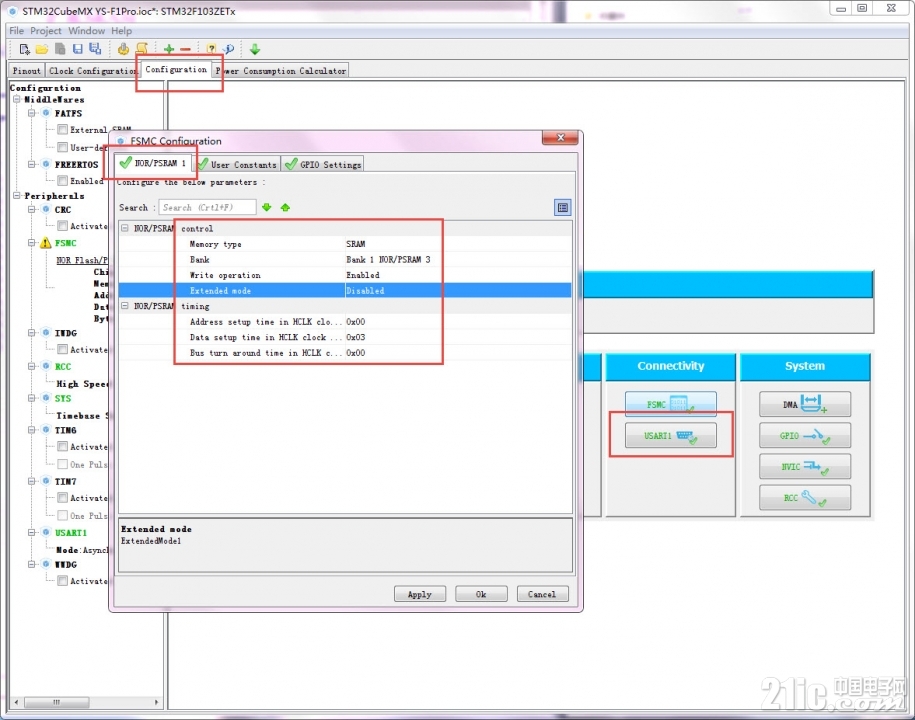Toggle the TIM6 One Pulse checkbox
Image resolution: width=915 pixels, height=720 pixels.
click(x=62, y=464)
